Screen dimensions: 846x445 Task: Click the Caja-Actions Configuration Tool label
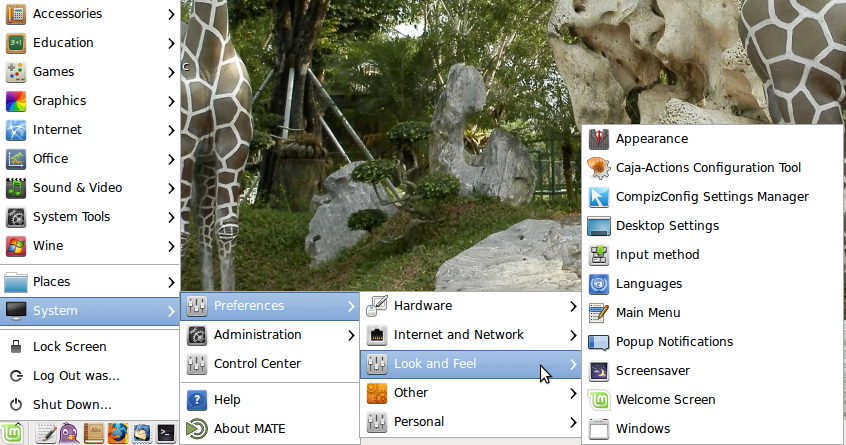pos(708,168)
